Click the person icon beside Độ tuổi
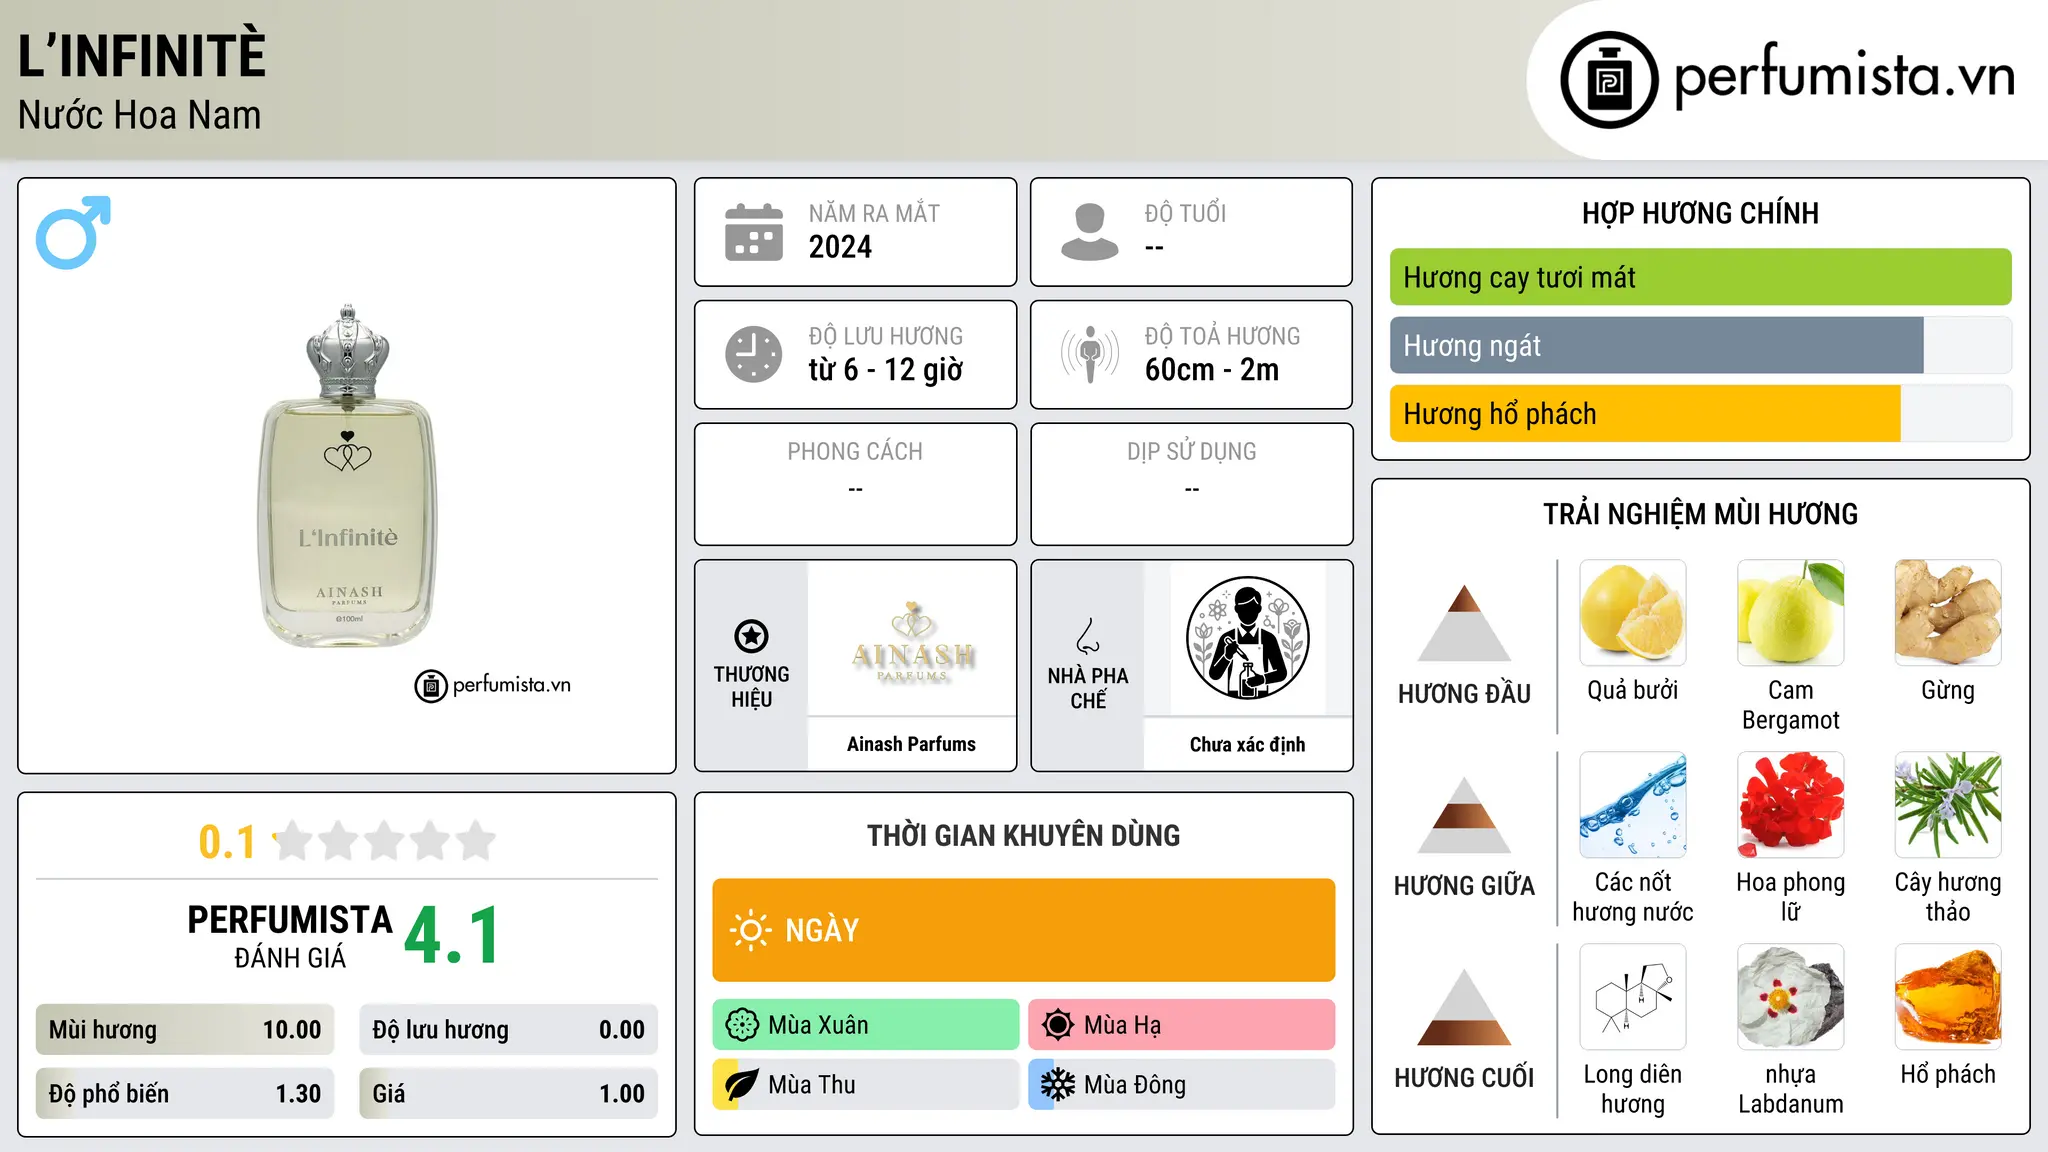The image size is (2048, 1152). [x=1089, y=232]
